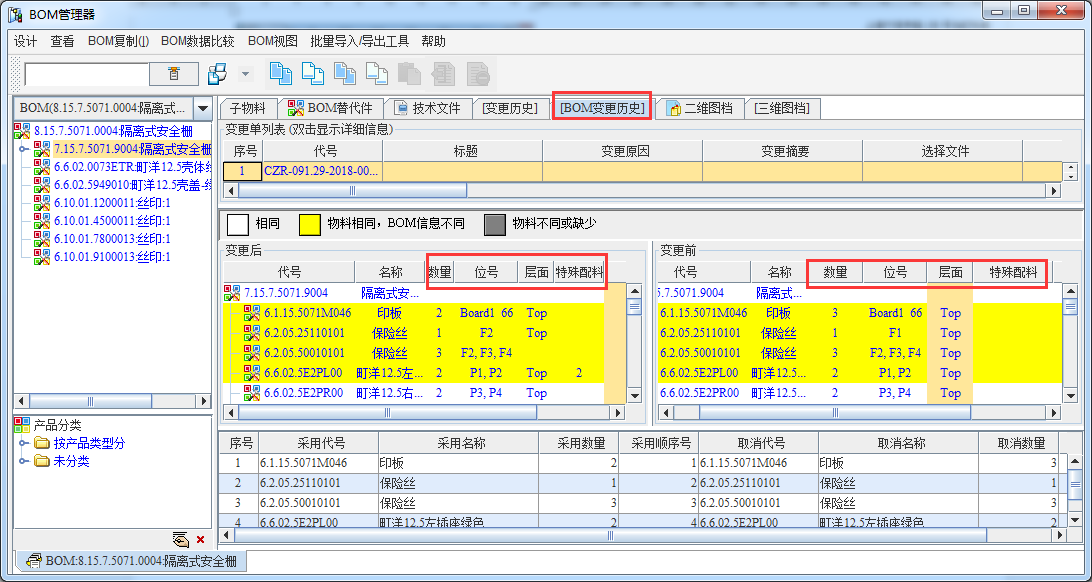The height and width of the screenshot is (582, 1092).
Task: Click into the toolbar search input field
Action: pyautogui.click(x=86, y=74)
